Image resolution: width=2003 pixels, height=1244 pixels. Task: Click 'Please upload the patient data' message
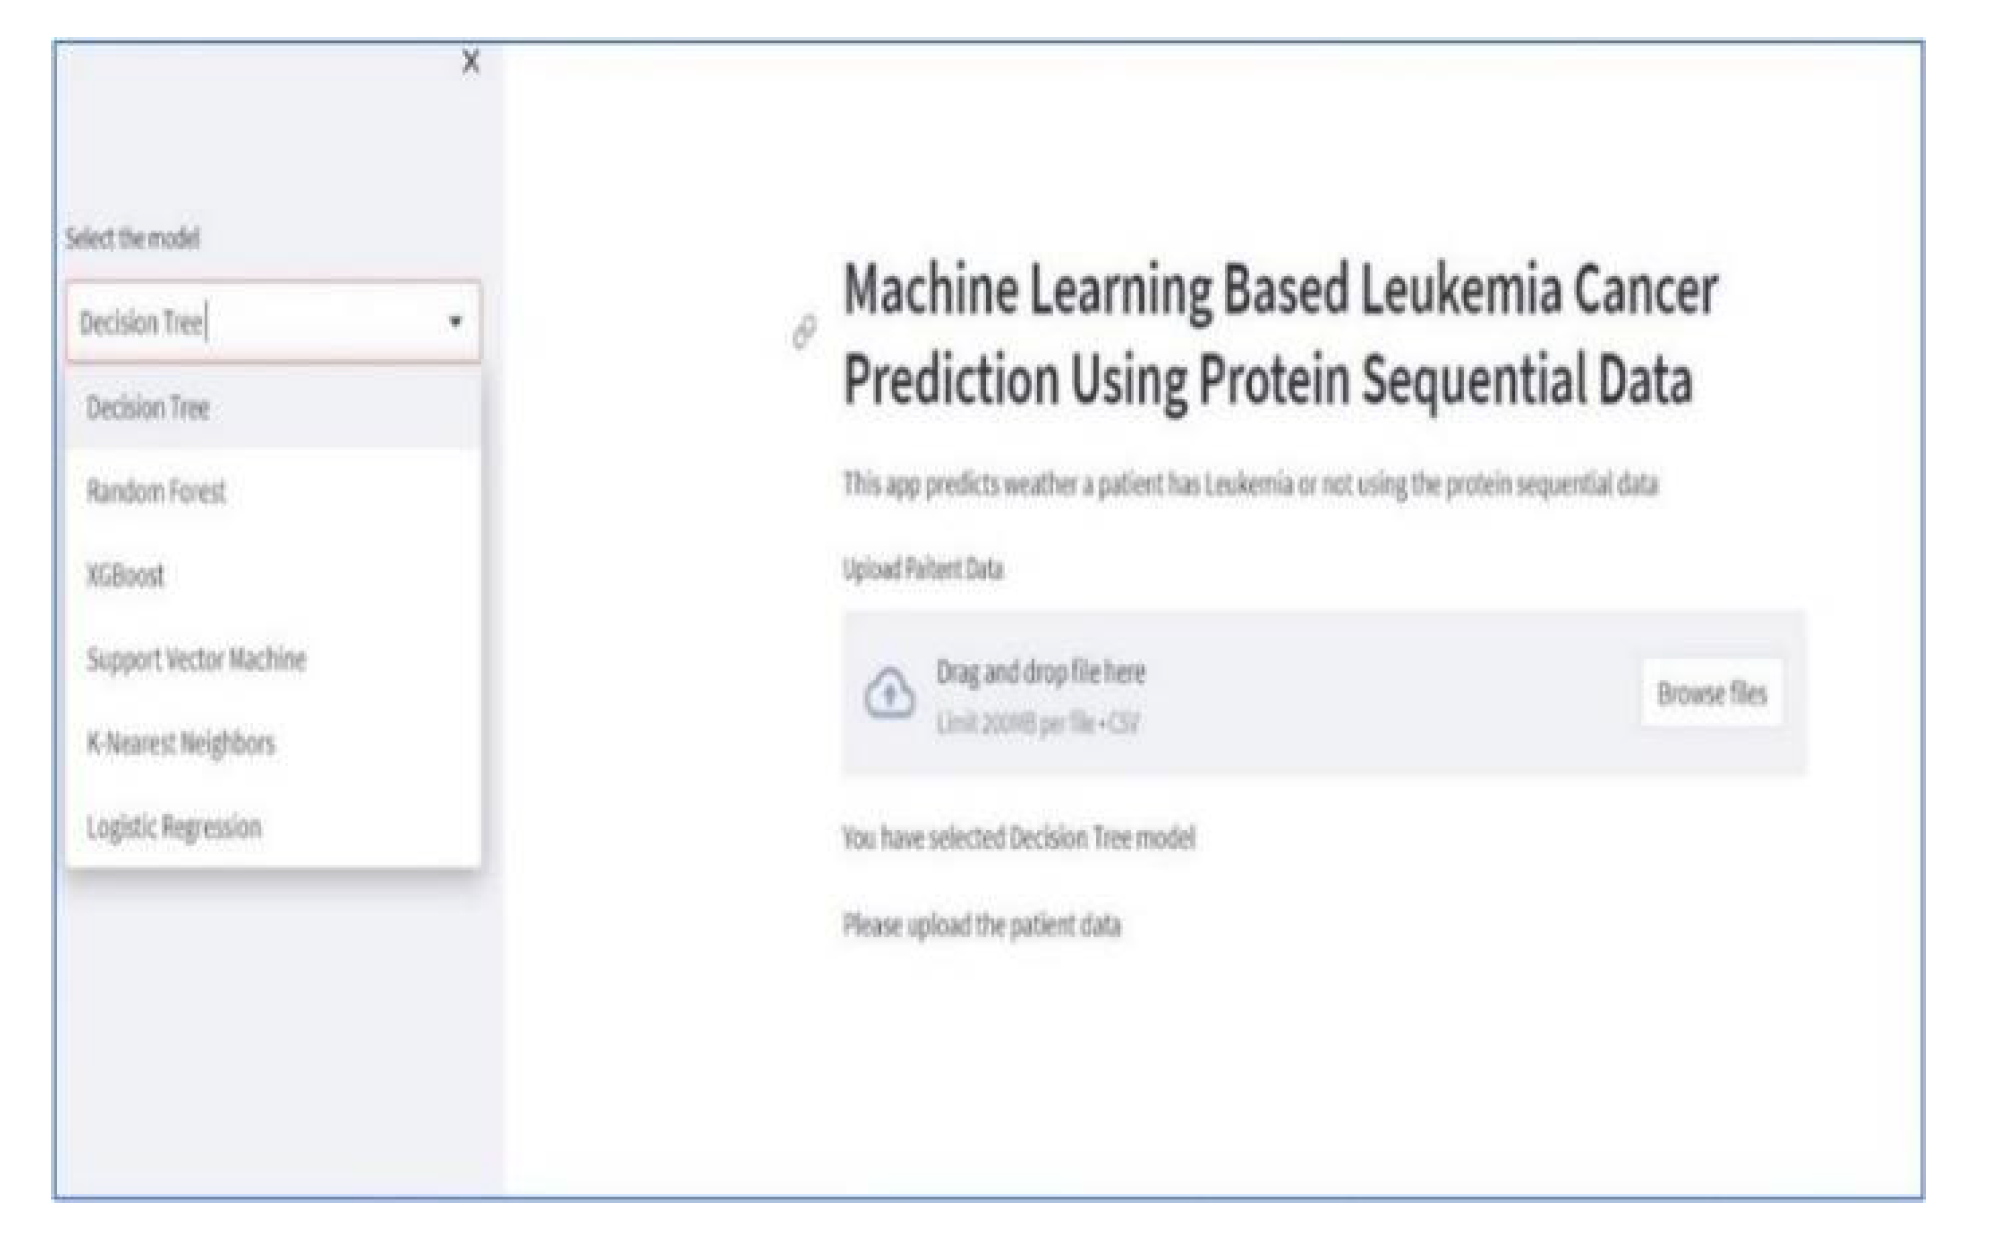tap(983, 925)
